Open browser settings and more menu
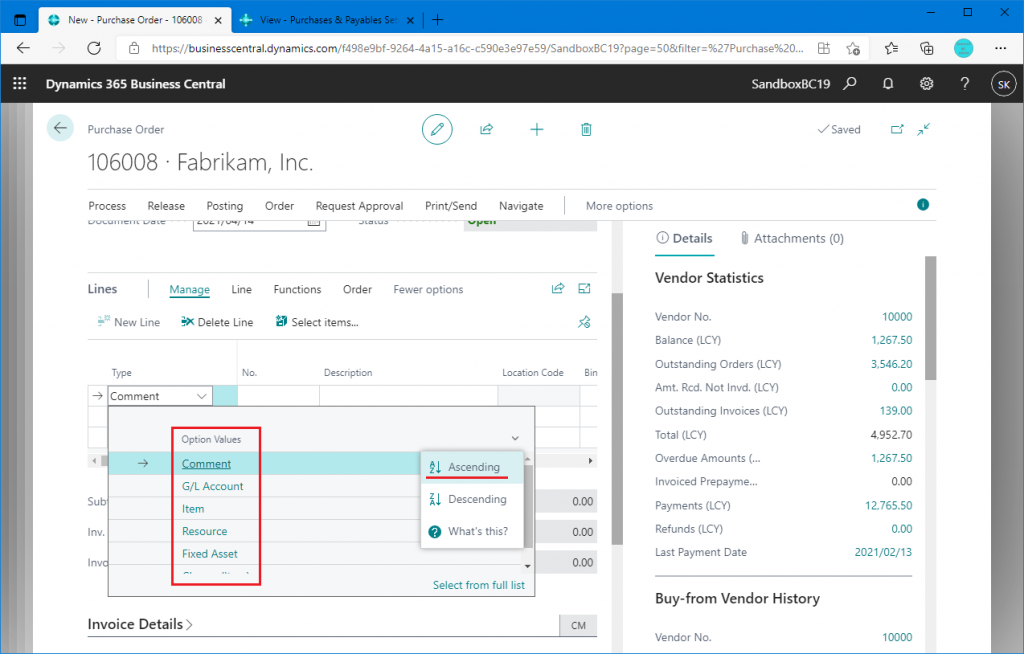 (1000, 48)
